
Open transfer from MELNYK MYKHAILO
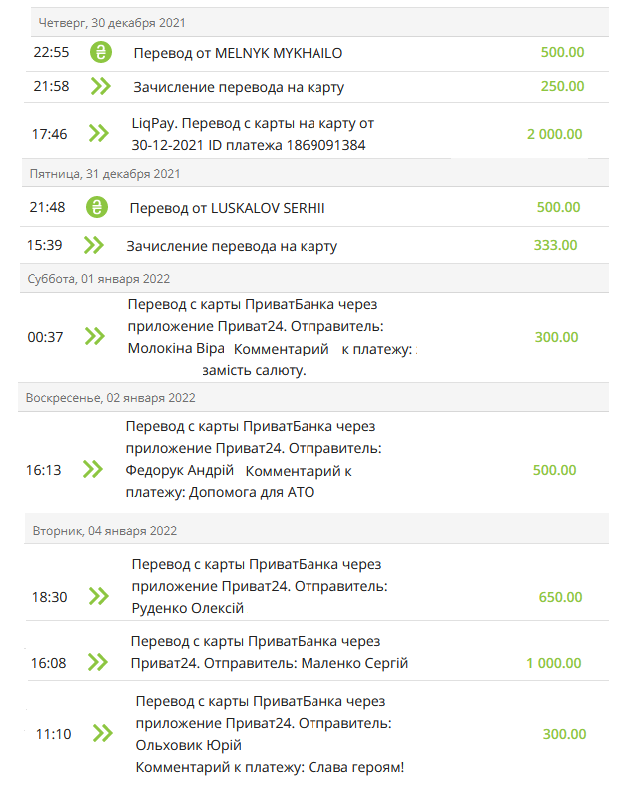coord(318,54)
